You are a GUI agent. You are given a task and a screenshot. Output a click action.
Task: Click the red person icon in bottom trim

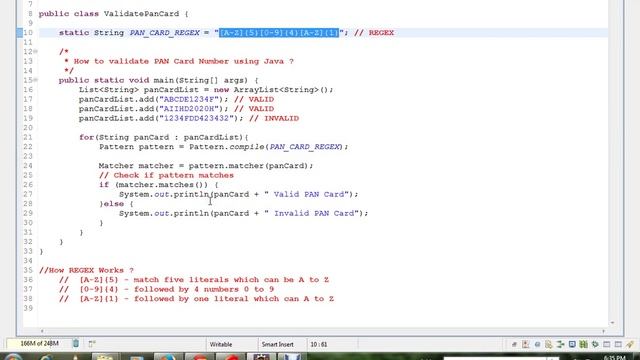click(526, 344)
